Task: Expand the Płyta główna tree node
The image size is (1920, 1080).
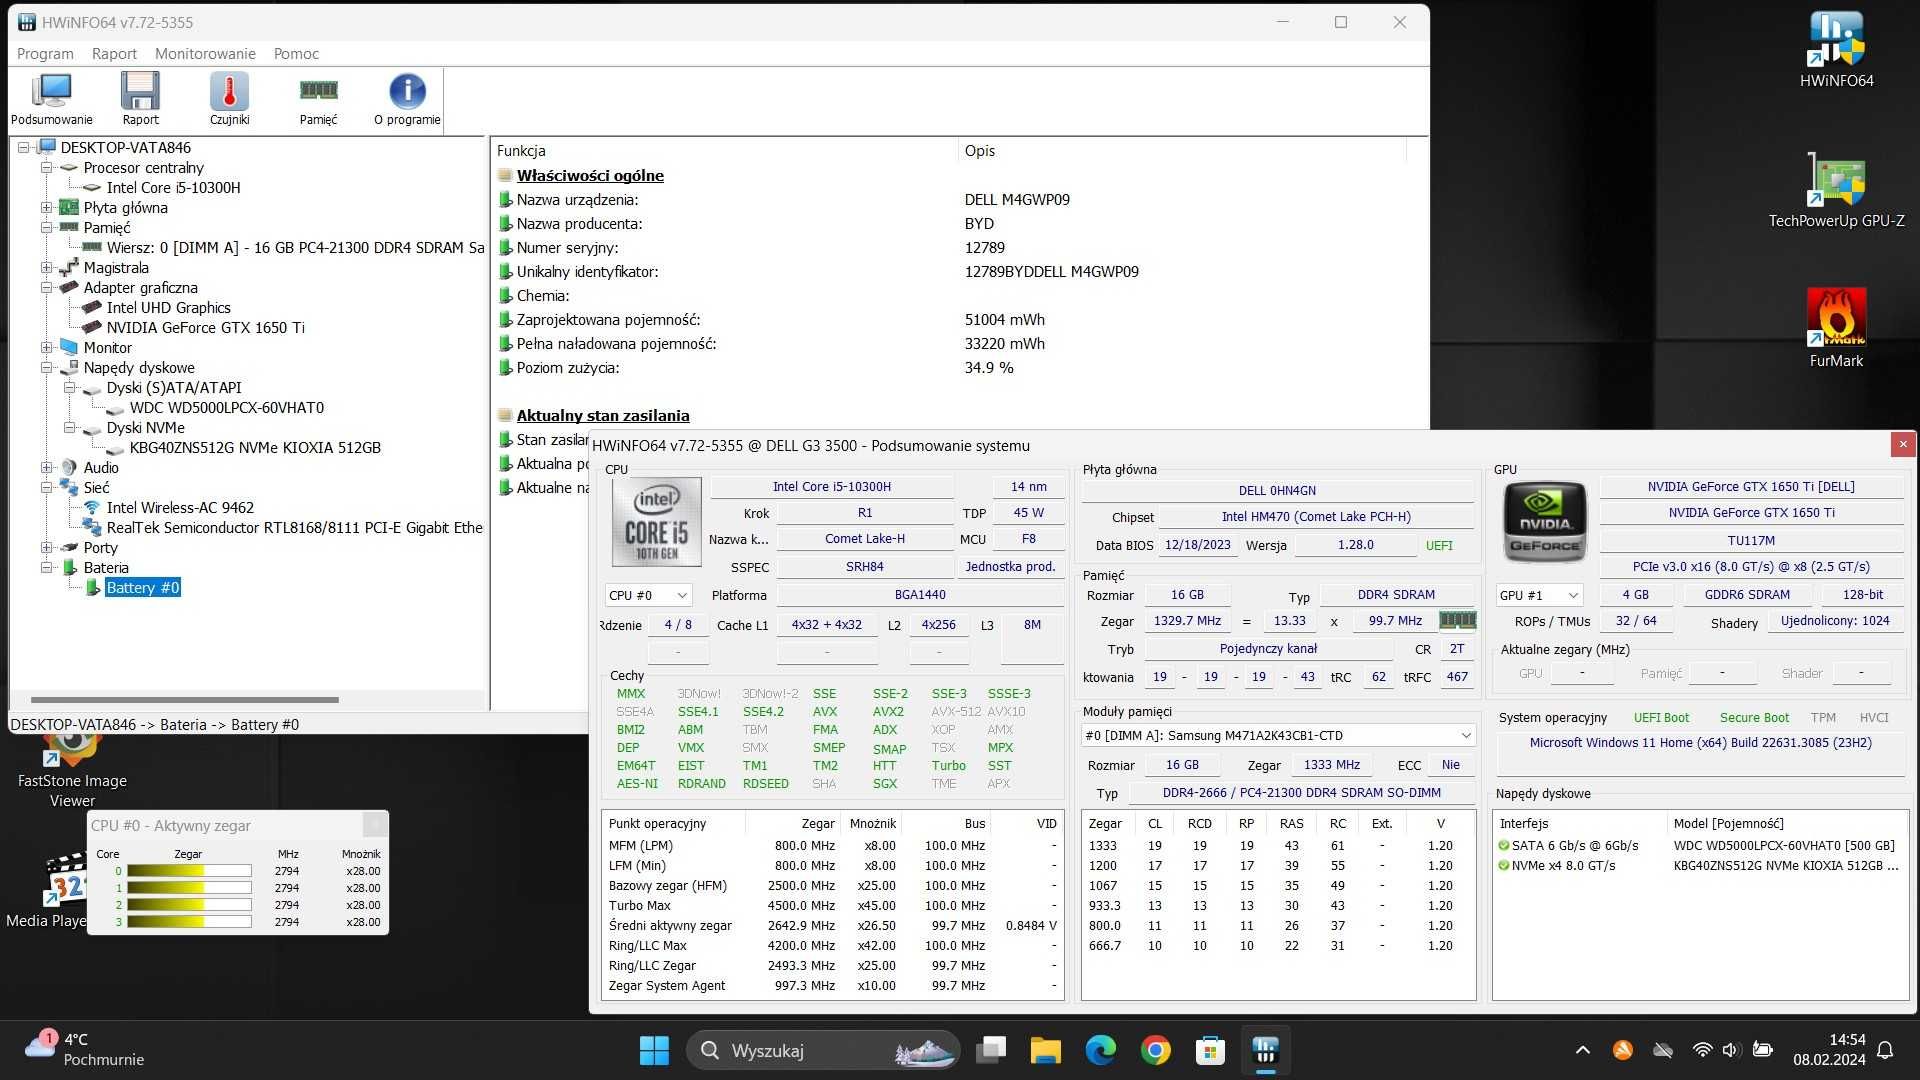Action: pos(46,207)
